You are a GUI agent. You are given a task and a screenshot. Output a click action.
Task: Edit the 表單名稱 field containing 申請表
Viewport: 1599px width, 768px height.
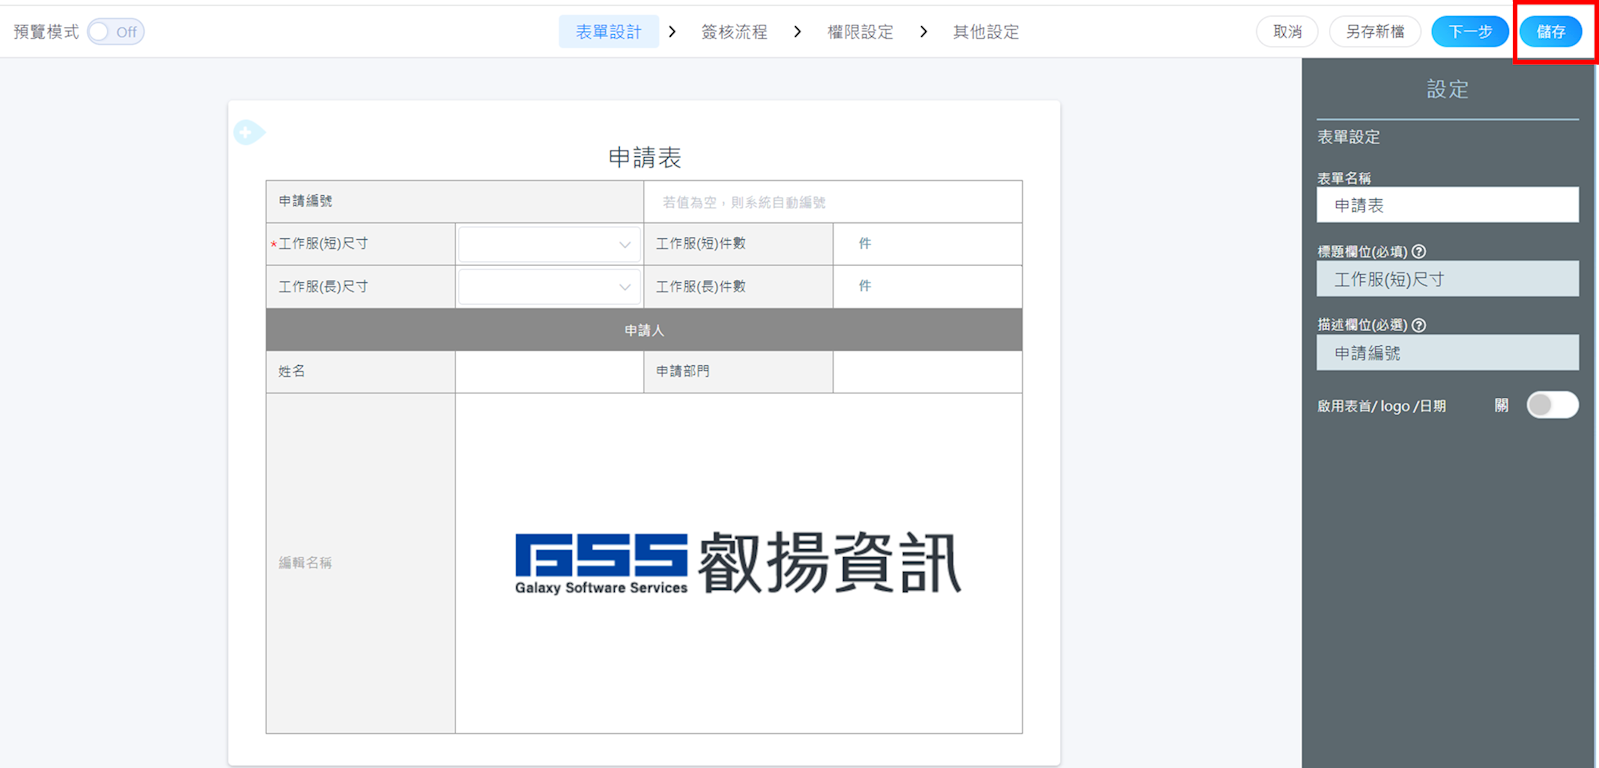coord(1447,205)
